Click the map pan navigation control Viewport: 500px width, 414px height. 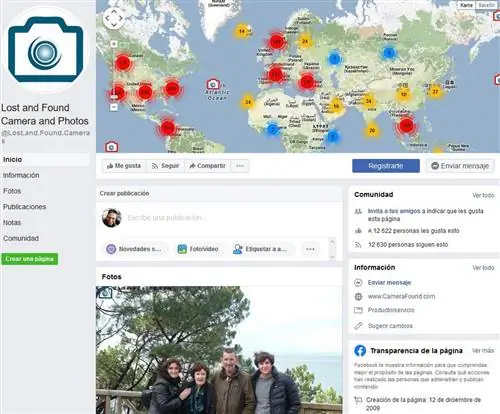[x=114, y=18]
